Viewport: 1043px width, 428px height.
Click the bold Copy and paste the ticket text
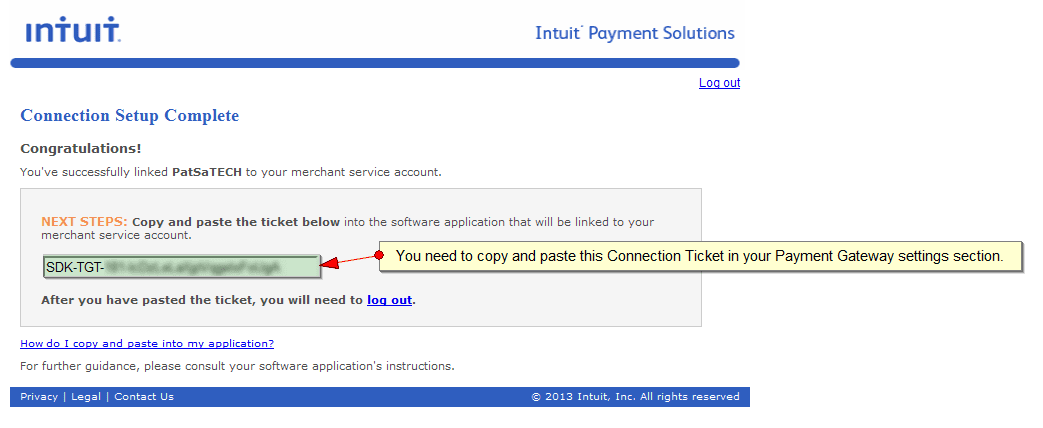(x=236, y=222)
